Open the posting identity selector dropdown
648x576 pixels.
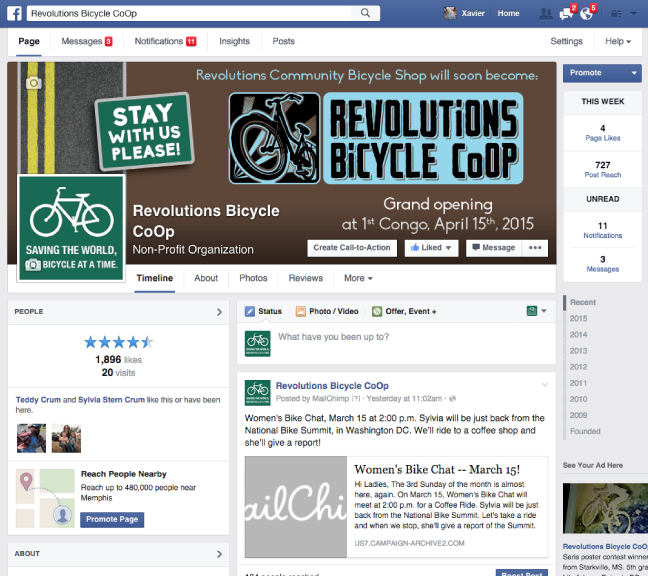coord(537,311)
